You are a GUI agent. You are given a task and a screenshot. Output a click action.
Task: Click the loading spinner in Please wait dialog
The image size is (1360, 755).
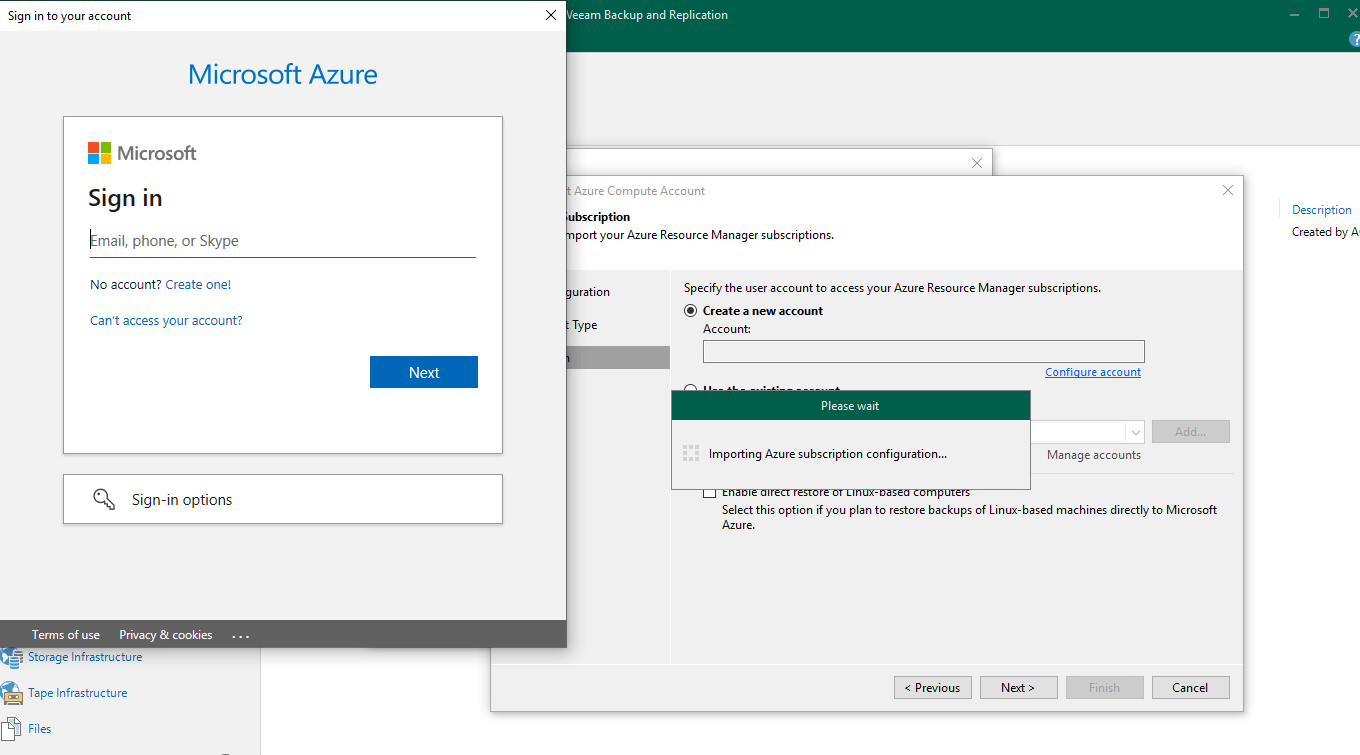pyautogui.click(x=691, y=454)
